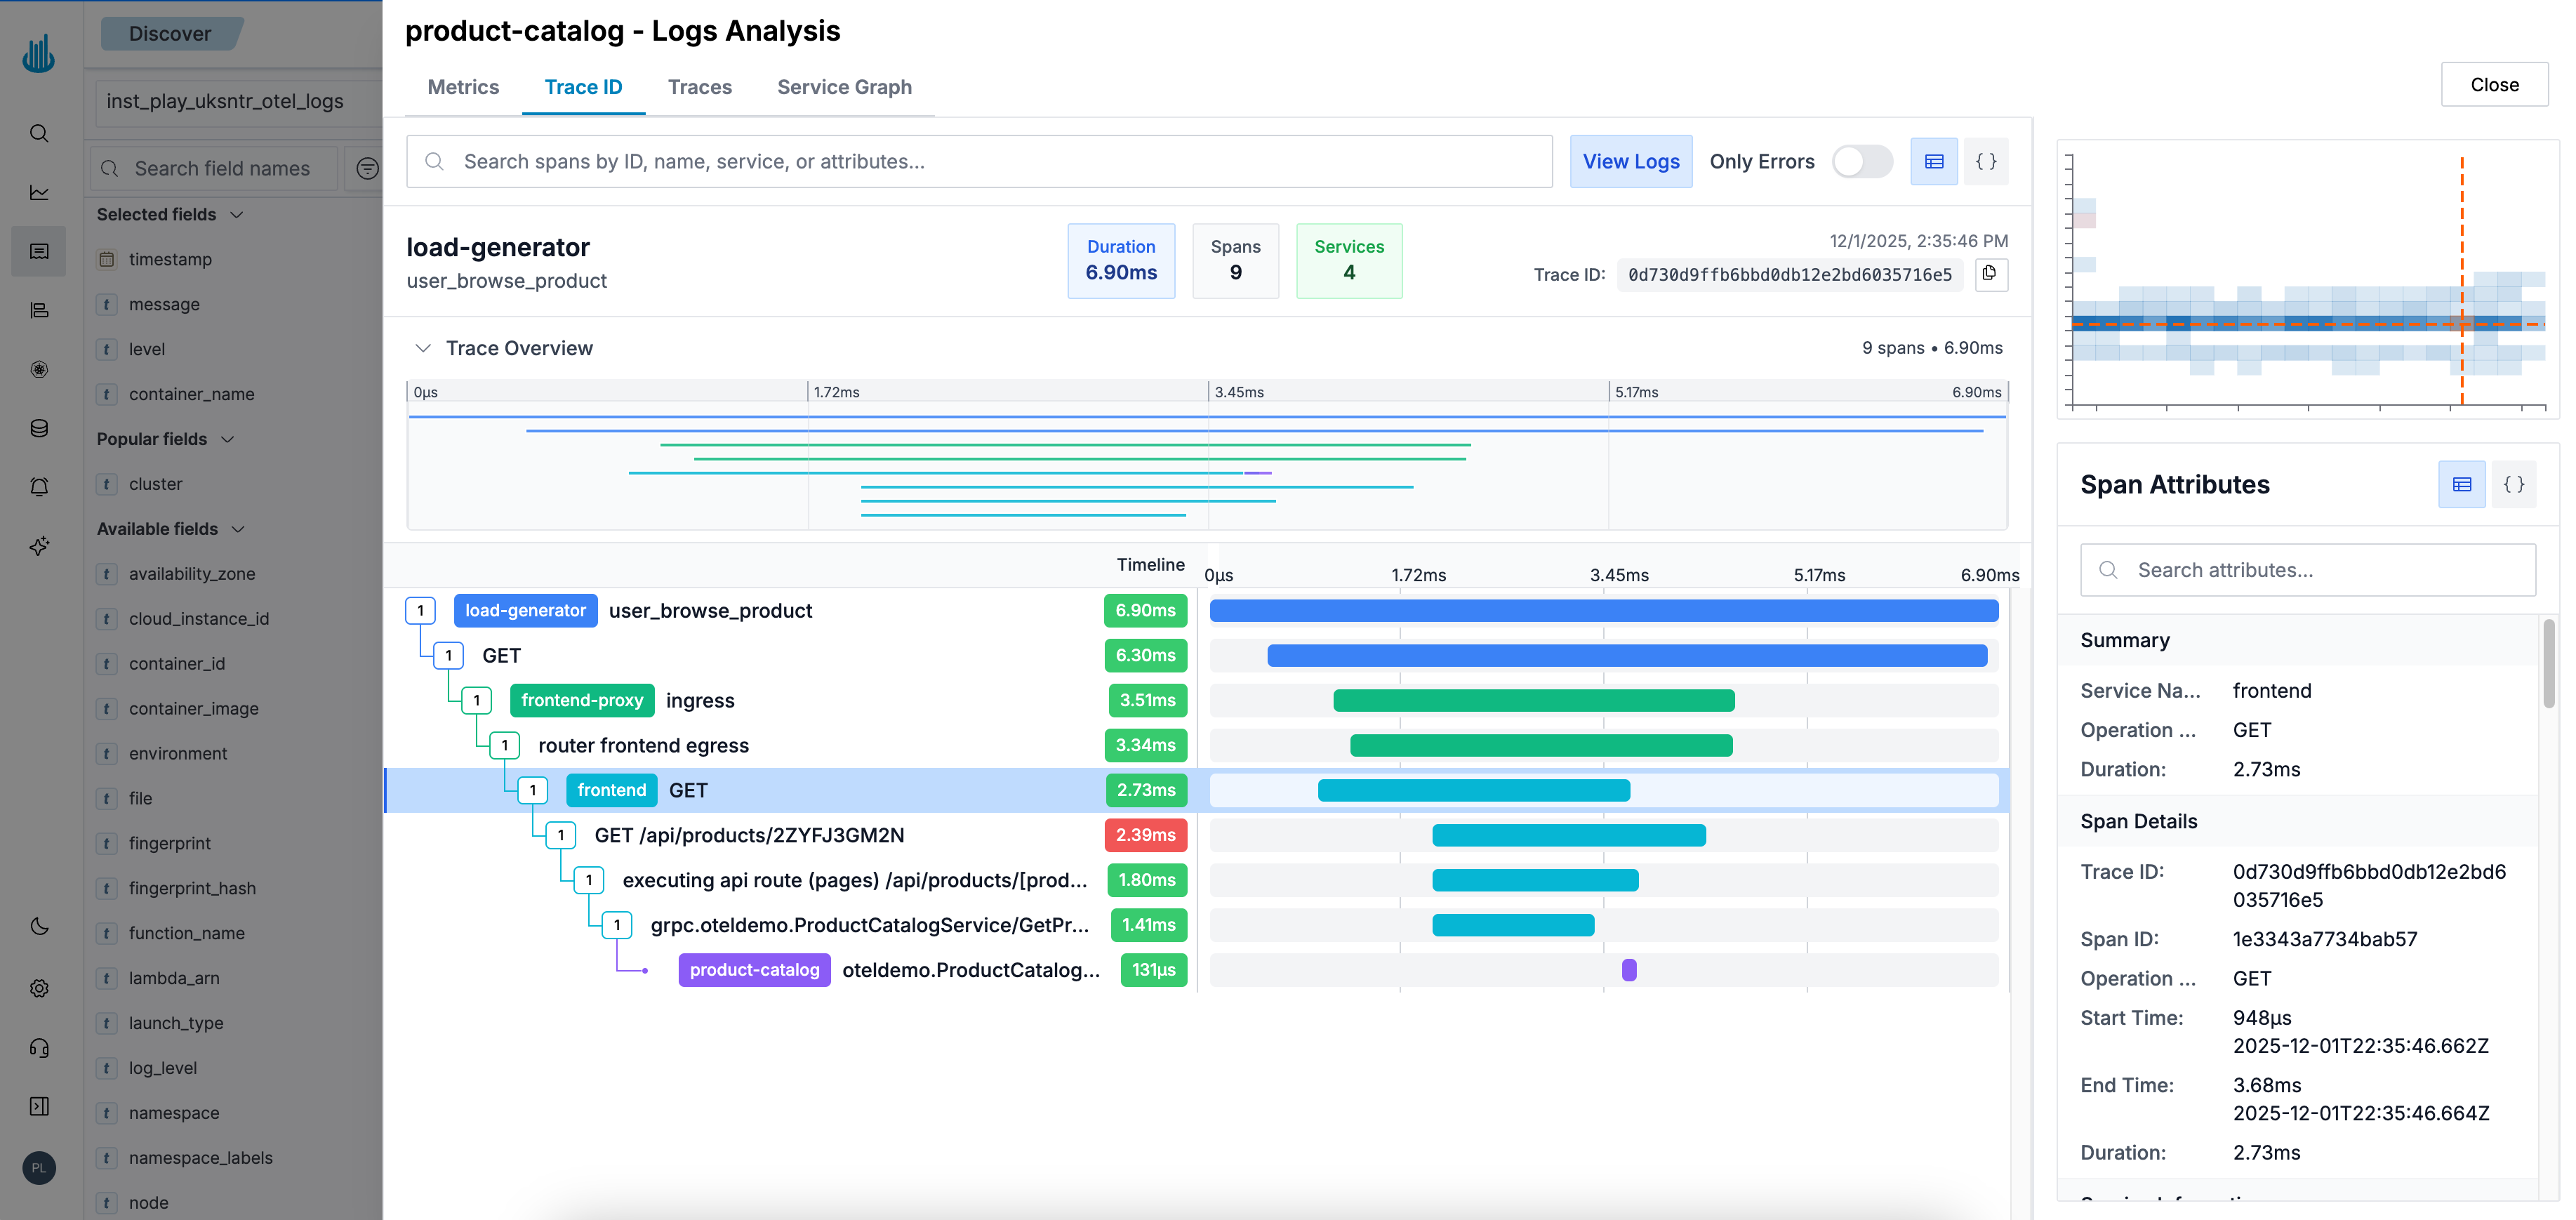Click the product-catalog purple span bar
Screen dimensions: 2576x1220
[1628, 970]
